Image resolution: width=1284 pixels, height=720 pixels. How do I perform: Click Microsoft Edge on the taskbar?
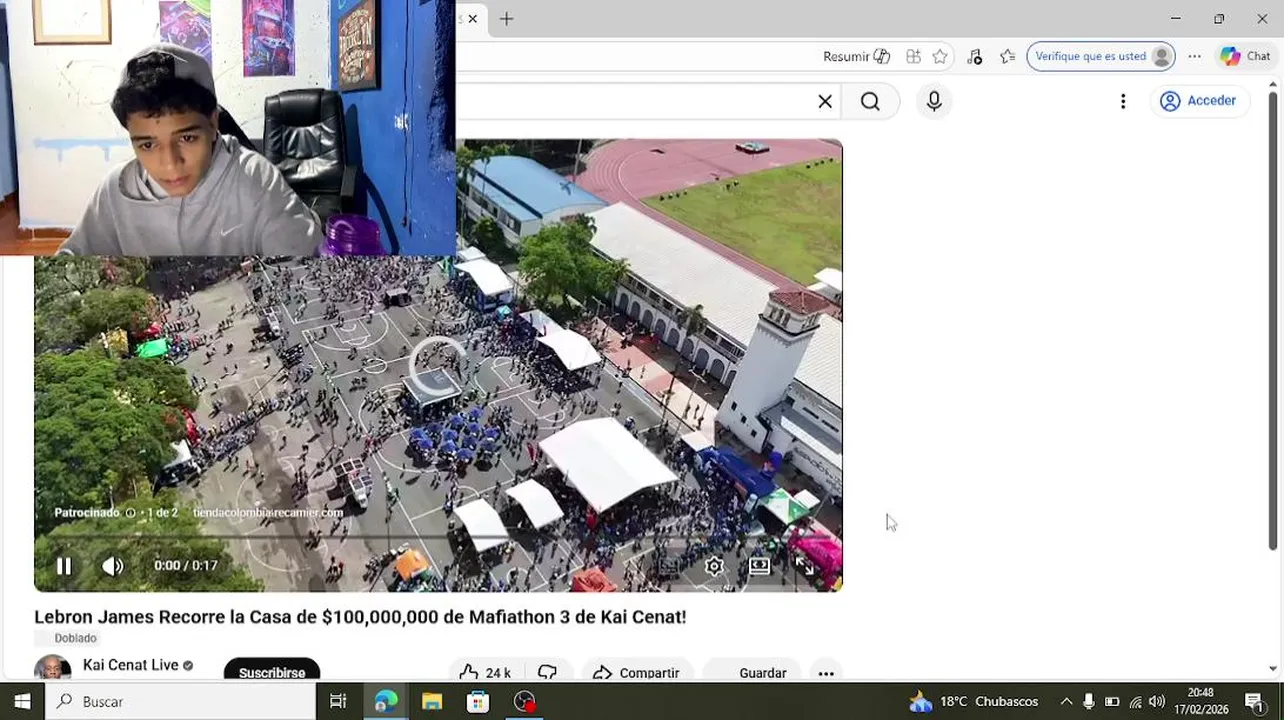point(386,702)
